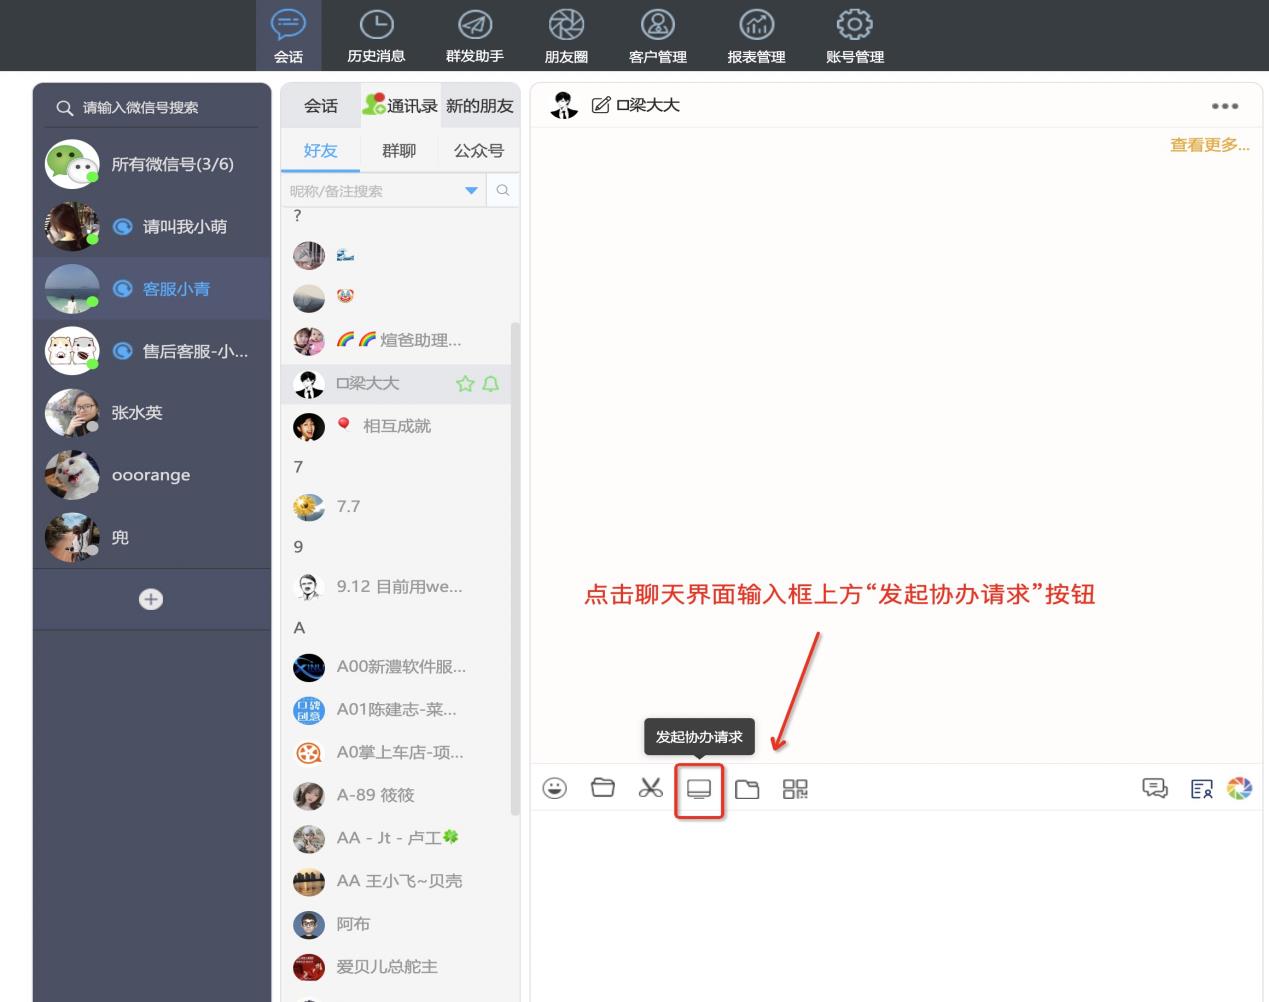
Task: Click the magnifier in 昵称/备注搜索 box
Action: 503,190
